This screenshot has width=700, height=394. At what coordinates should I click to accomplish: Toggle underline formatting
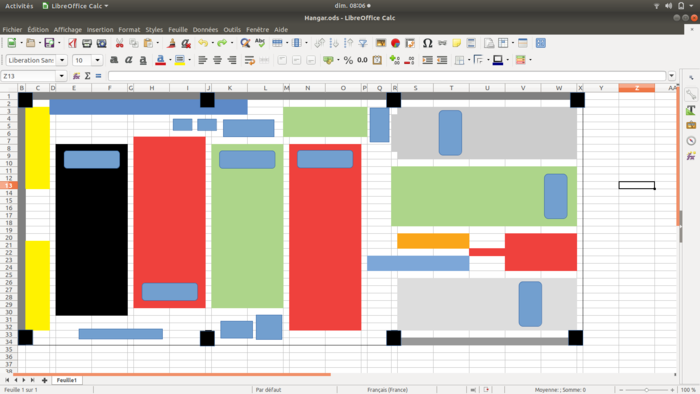[x=143, y=60]
